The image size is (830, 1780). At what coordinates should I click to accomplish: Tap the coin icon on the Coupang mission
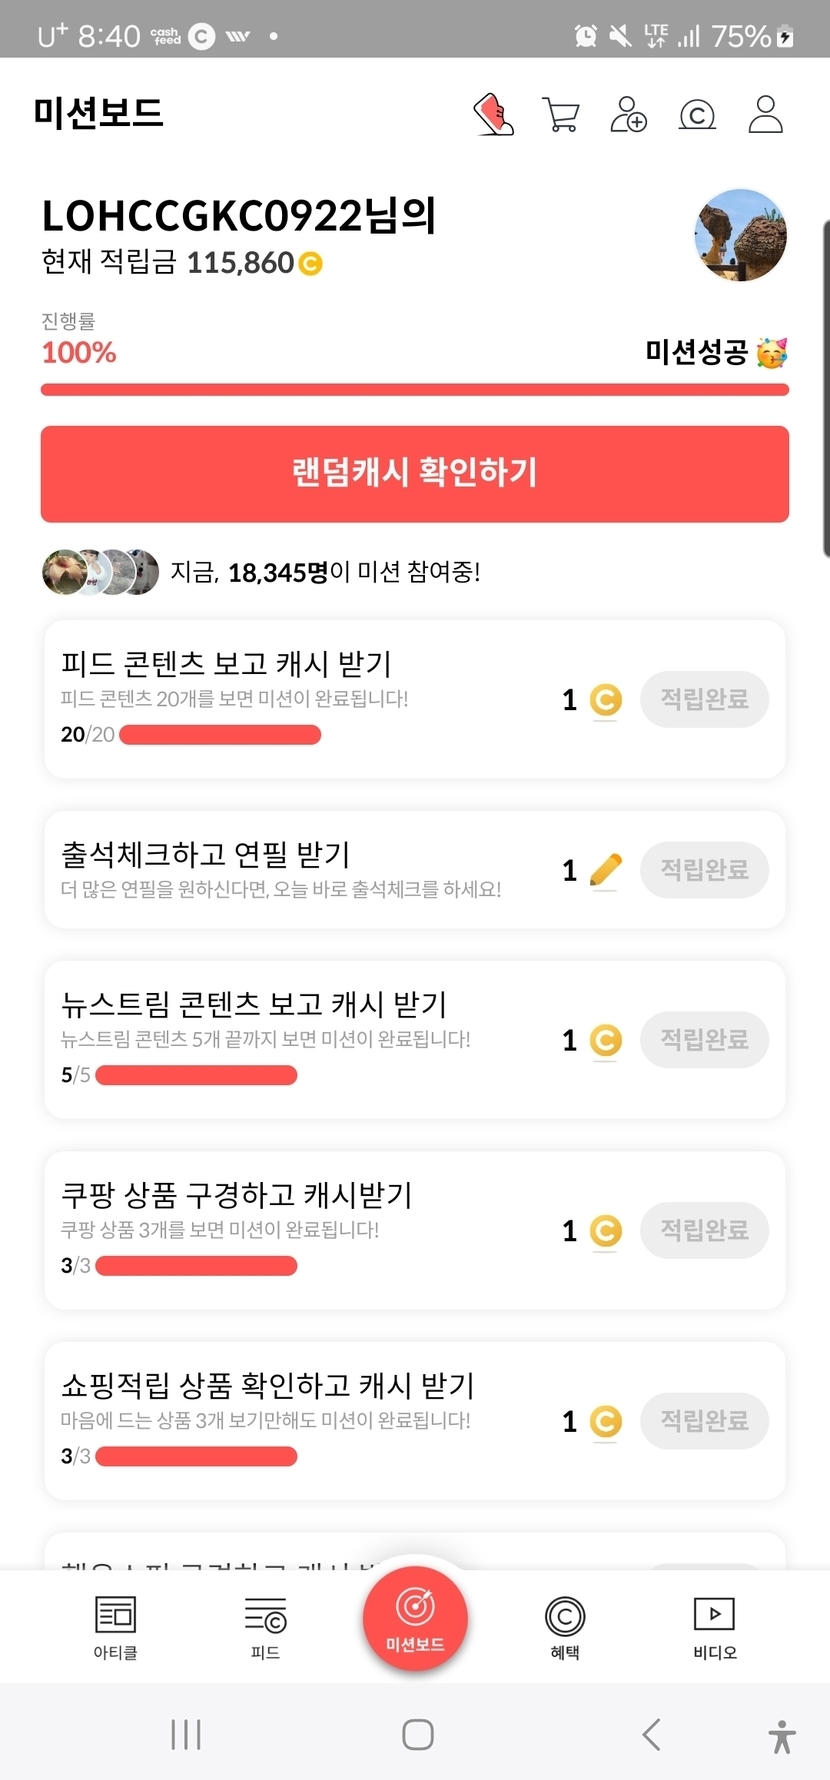605,1230
